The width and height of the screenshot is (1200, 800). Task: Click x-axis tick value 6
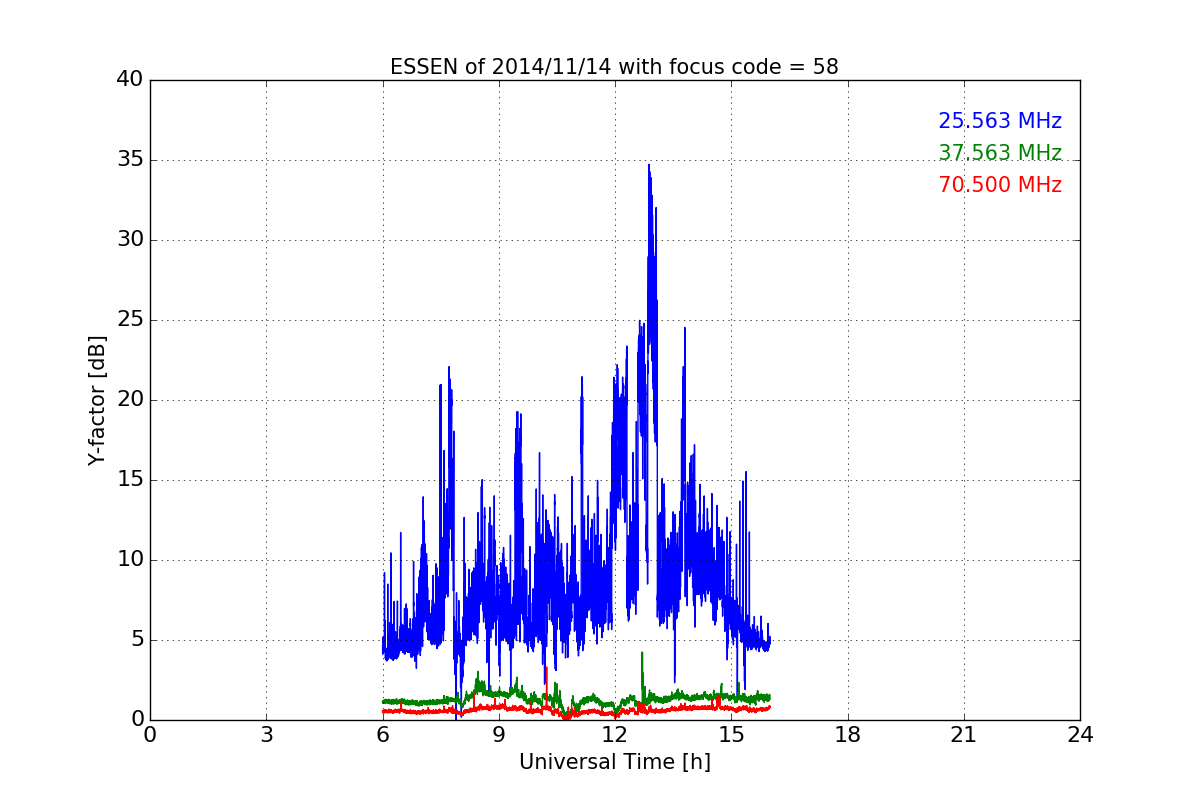tap(382, 735)
